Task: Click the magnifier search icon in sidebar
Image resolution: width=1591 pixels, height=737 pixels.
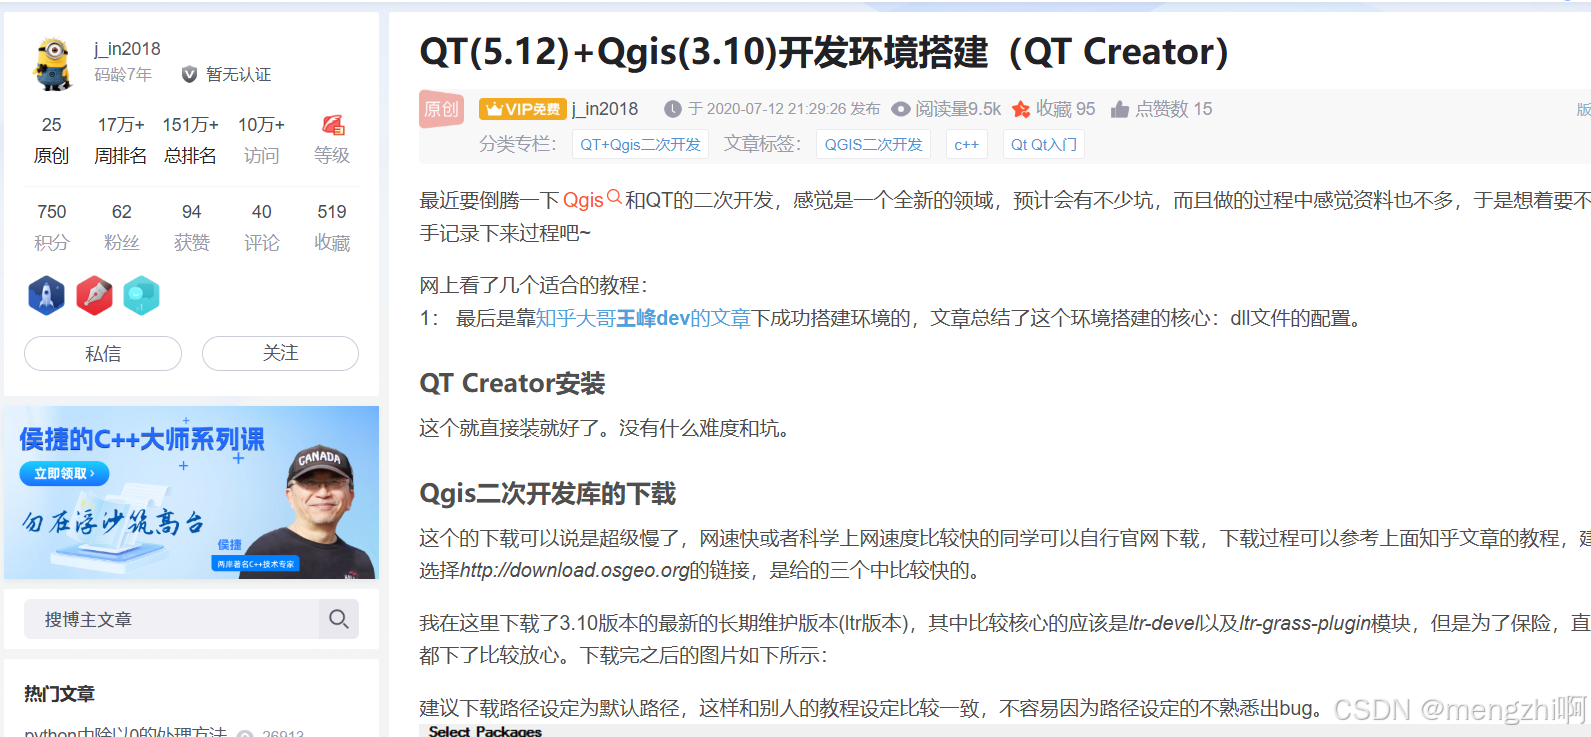Action: (339, 619)
